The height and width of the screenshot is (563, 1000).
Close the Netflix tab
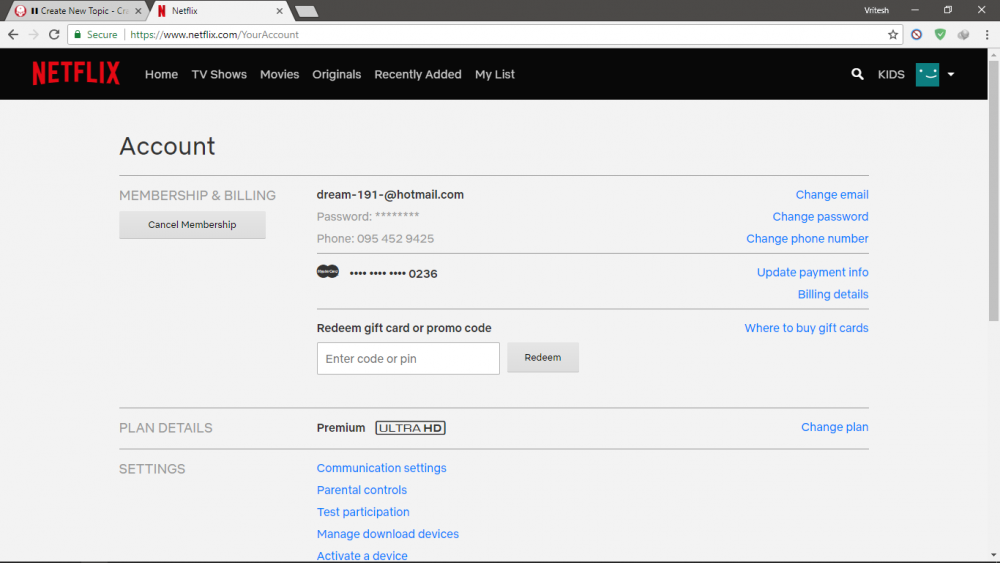[279, 11]
